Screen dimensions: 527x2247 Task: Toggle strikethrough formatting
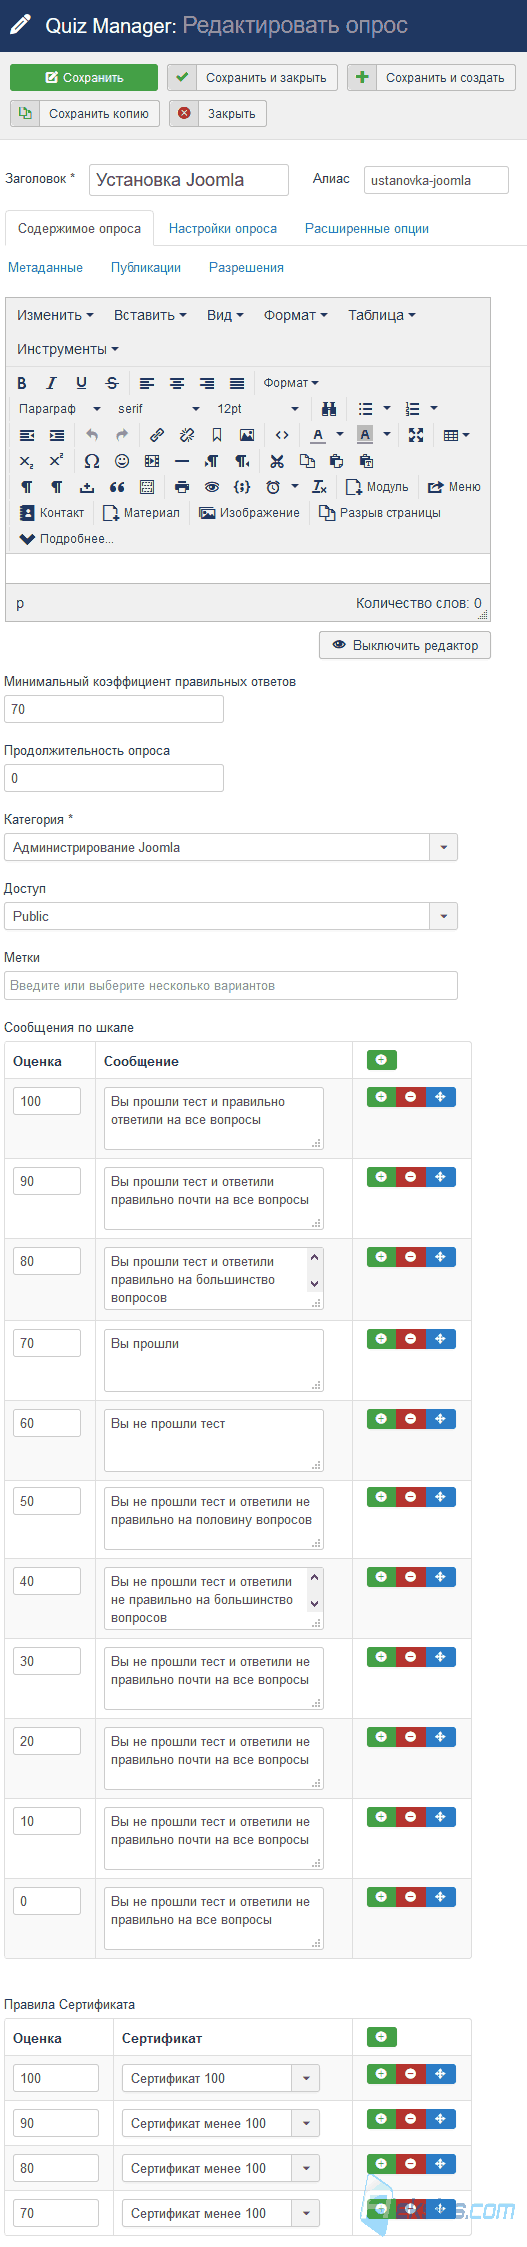(x=112, y=383)
